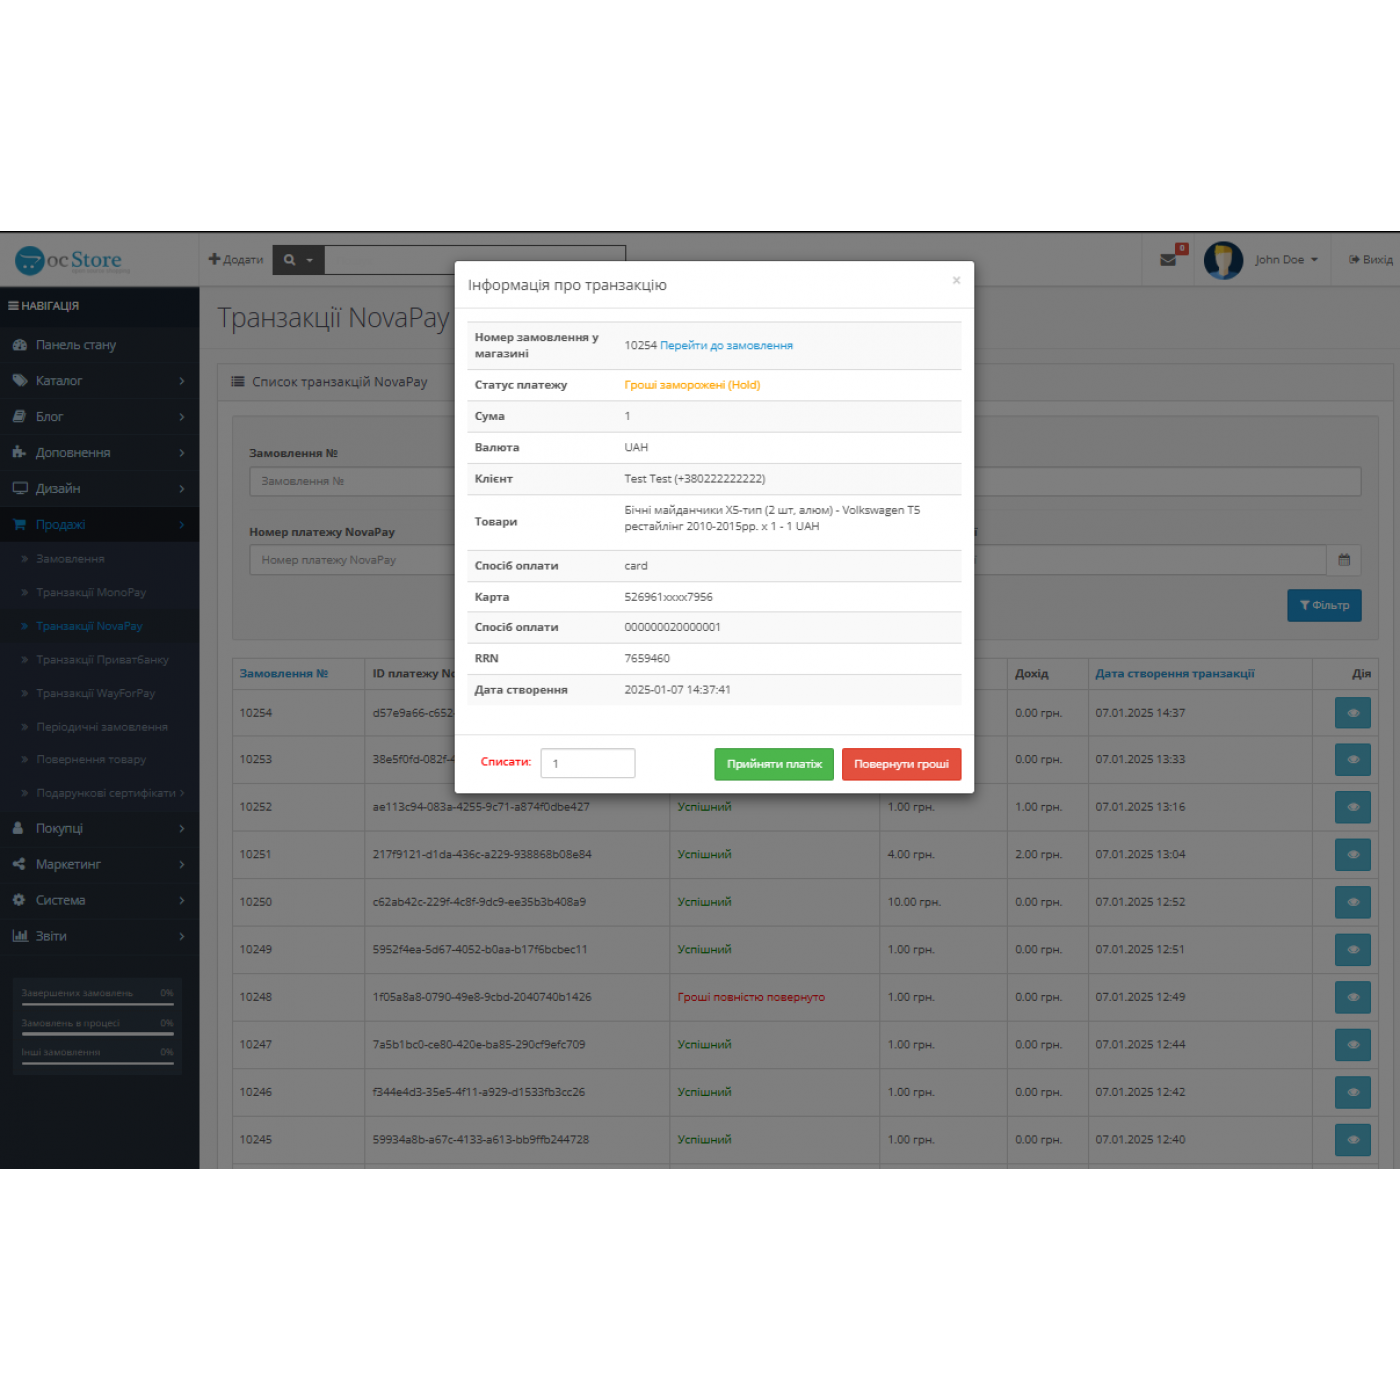This screenshot has height=1400, width=1400.
Task: Click the ocStore logo
Action: coord(73,261)
